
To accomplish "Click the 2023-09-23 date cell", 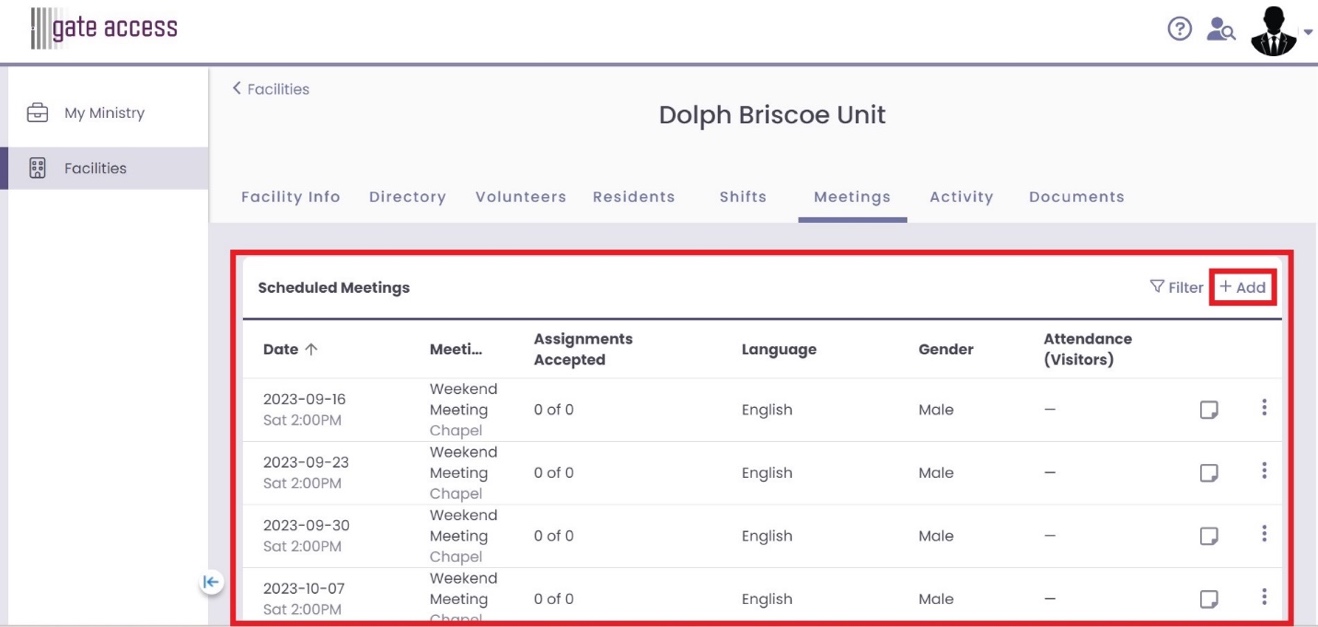I will (306, 472).
